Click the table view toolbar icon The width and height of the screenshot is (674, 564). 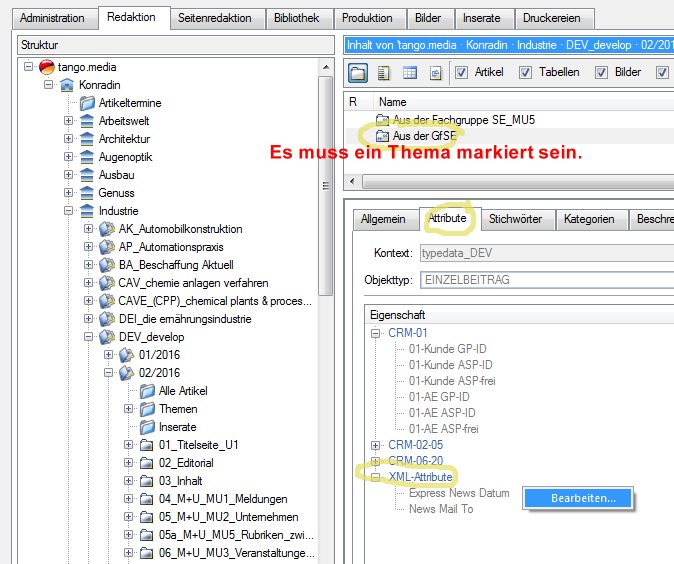tap(410, 73)
